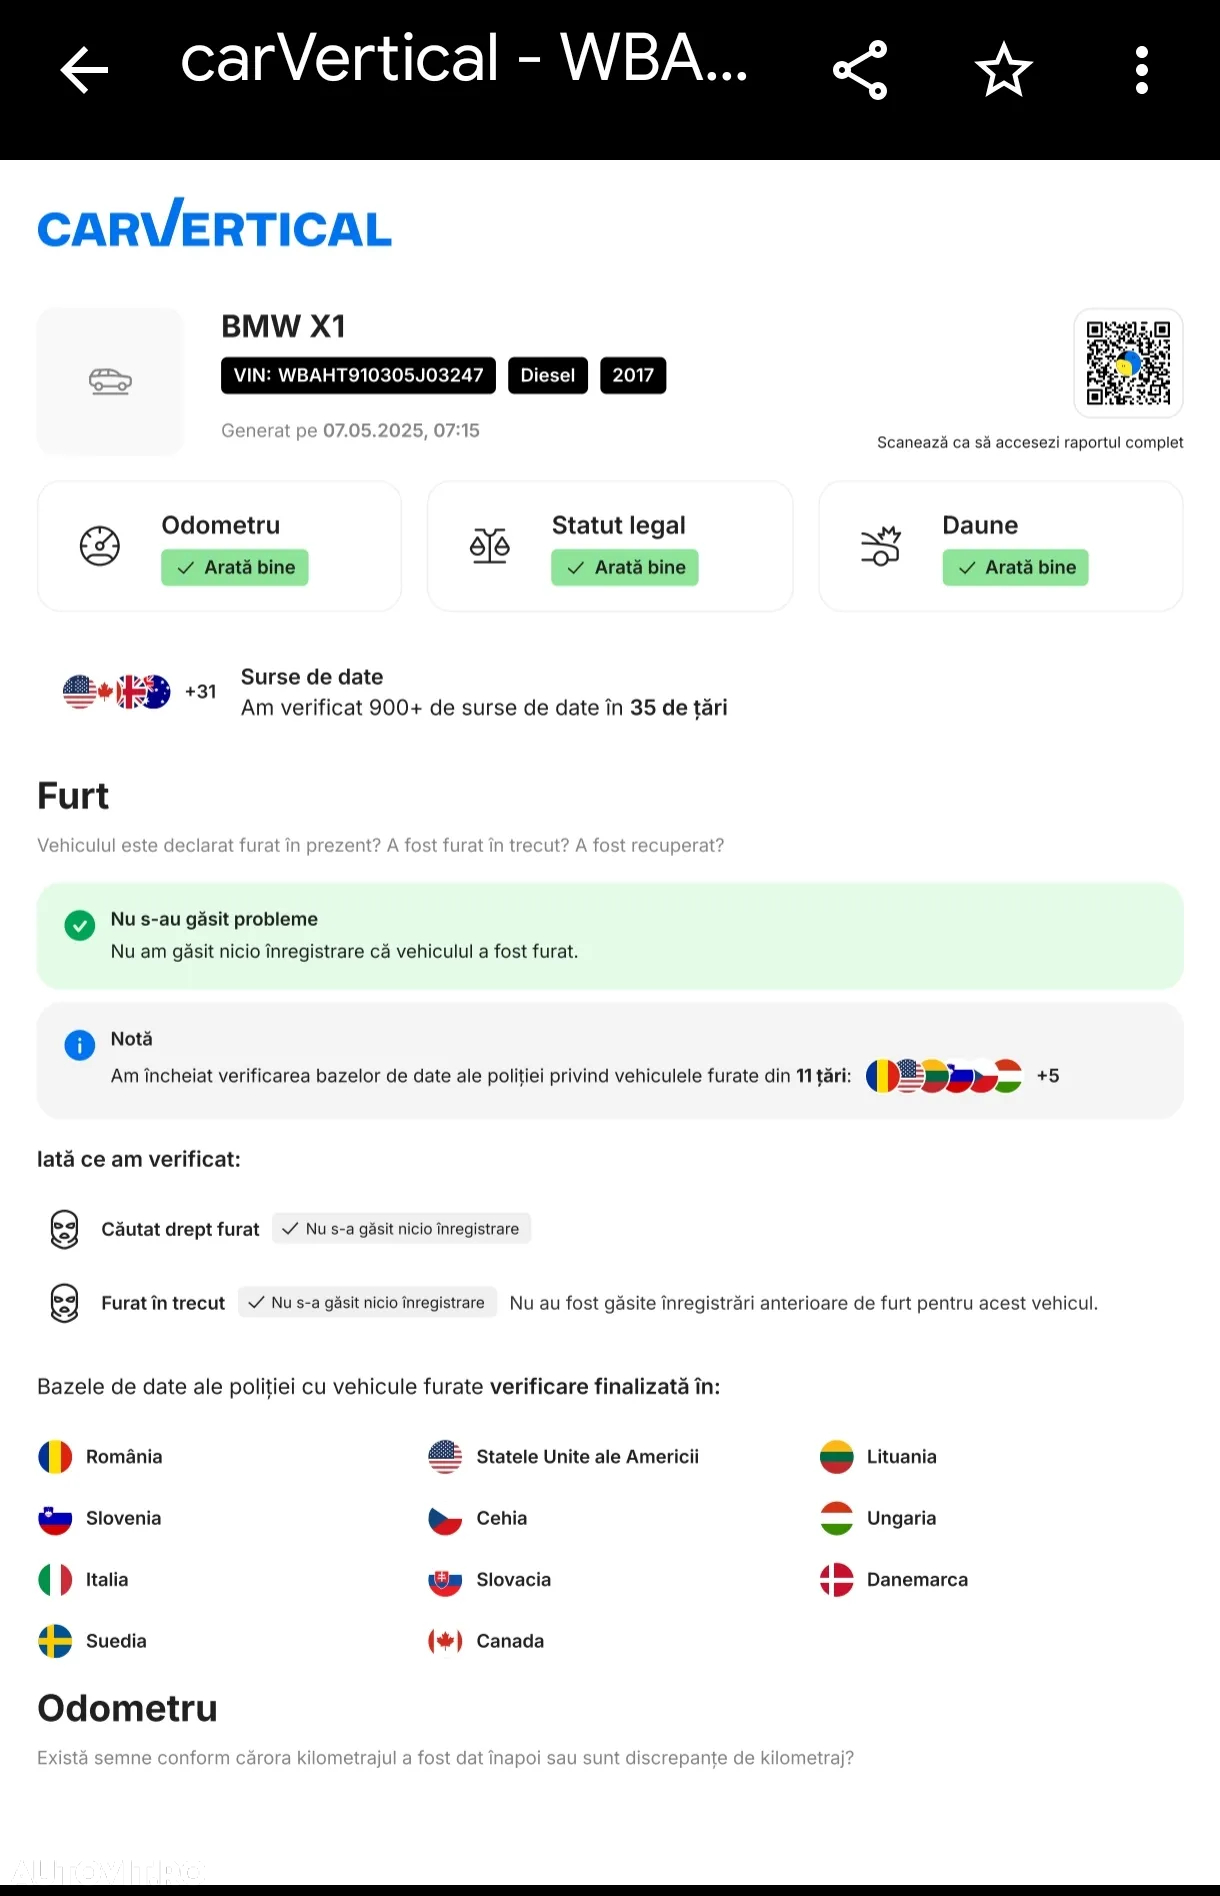Image resolution: width=1220 pixels, height=1896 pixels.
Task: Tap the QR code image
Action: [x=1128, y=362]
